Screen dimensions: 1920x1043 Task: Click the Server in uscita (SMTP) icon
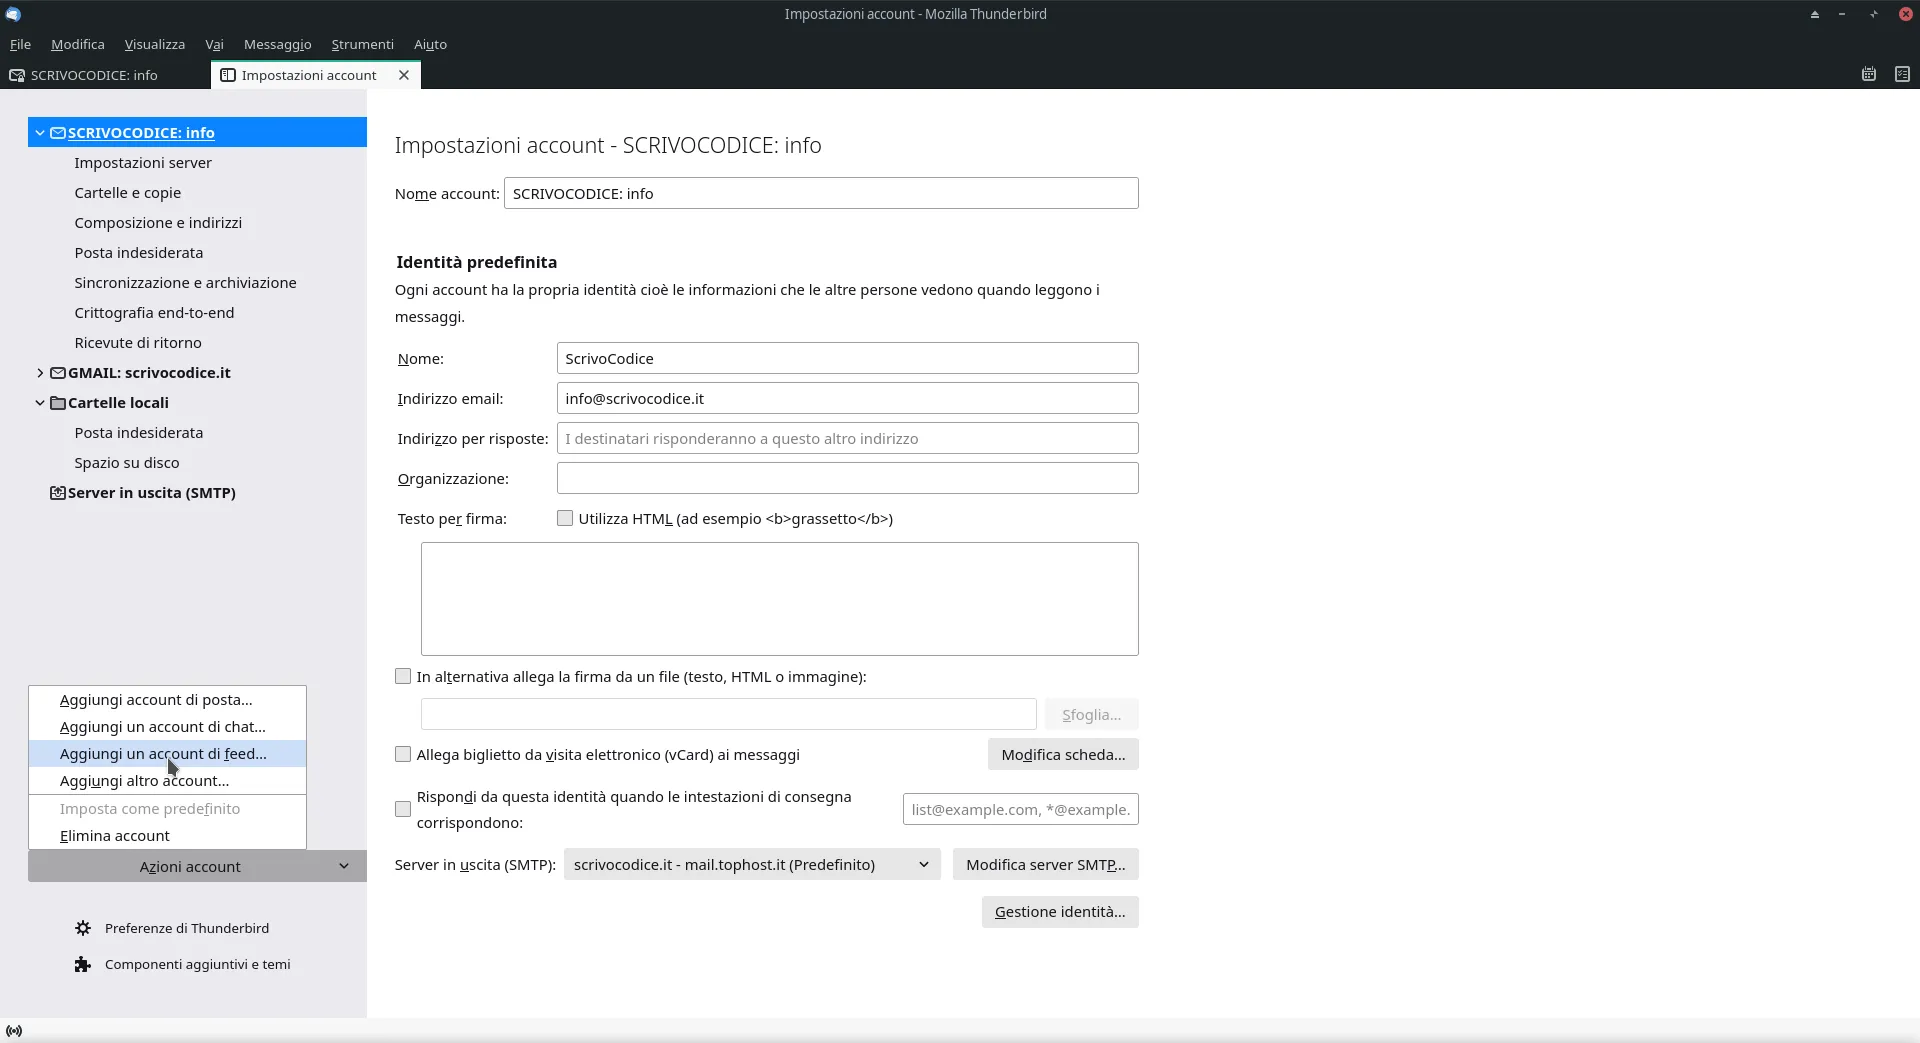coord(58,493)
